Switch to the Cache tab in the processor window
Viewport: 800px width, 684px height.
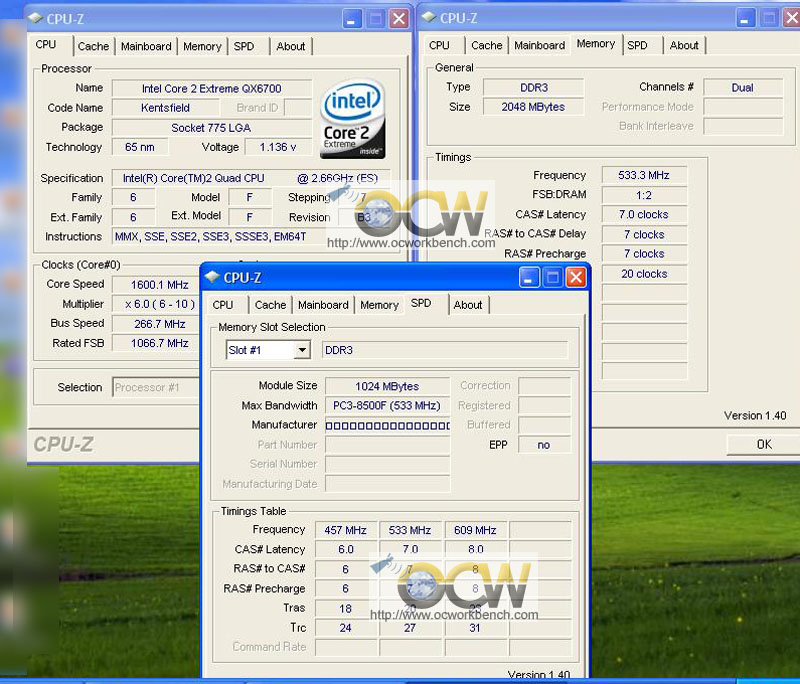(x=93, y=46)
